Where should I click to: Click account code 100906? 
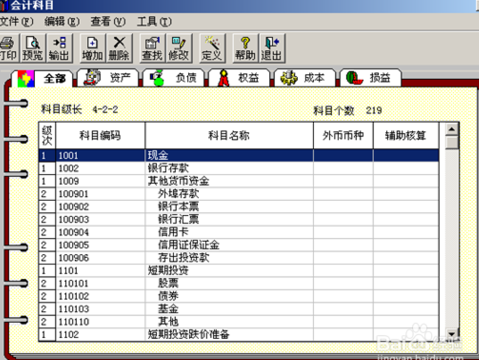tap(74, 258)
